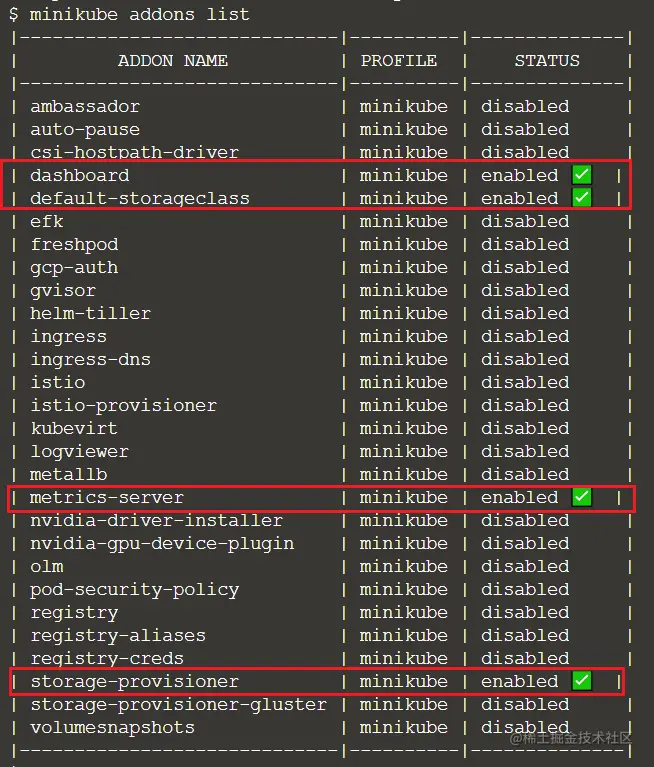Click the green checkmark beside default-storageclass

582,198
